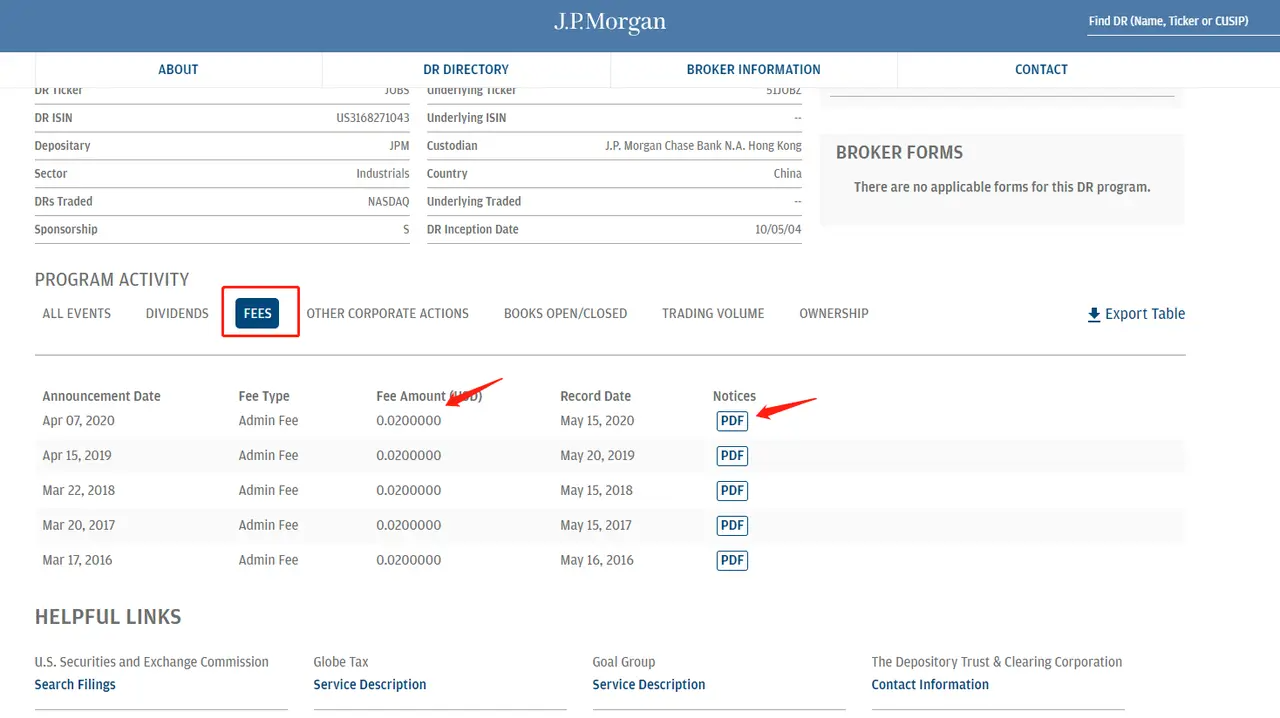This screenshot has width=1280, height=718.
Task: Open DTCC Contact Information link
Action: tap(930, 685)
